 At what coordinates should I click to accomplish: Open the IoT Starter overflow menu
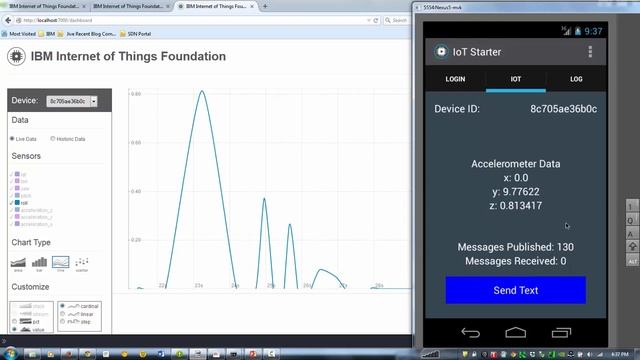(x=590, y=52)
